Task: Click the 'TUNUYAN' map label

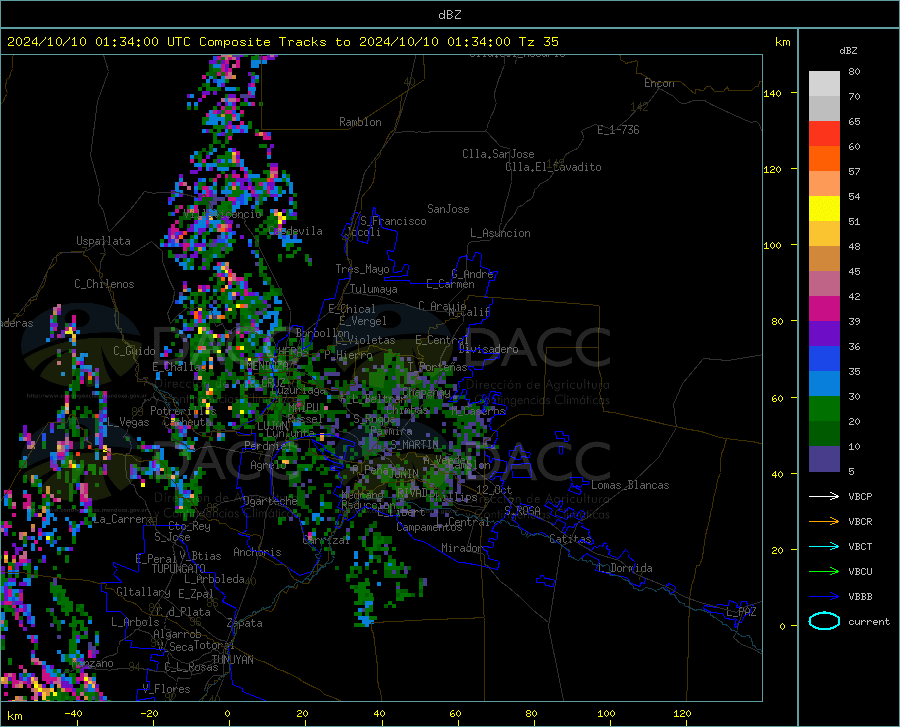Action: [232, 660]
